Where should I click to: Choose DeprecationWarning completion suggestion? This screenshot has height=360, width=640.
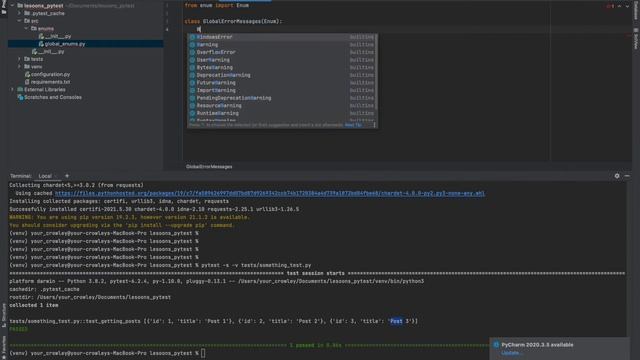[x=282, y=75]
